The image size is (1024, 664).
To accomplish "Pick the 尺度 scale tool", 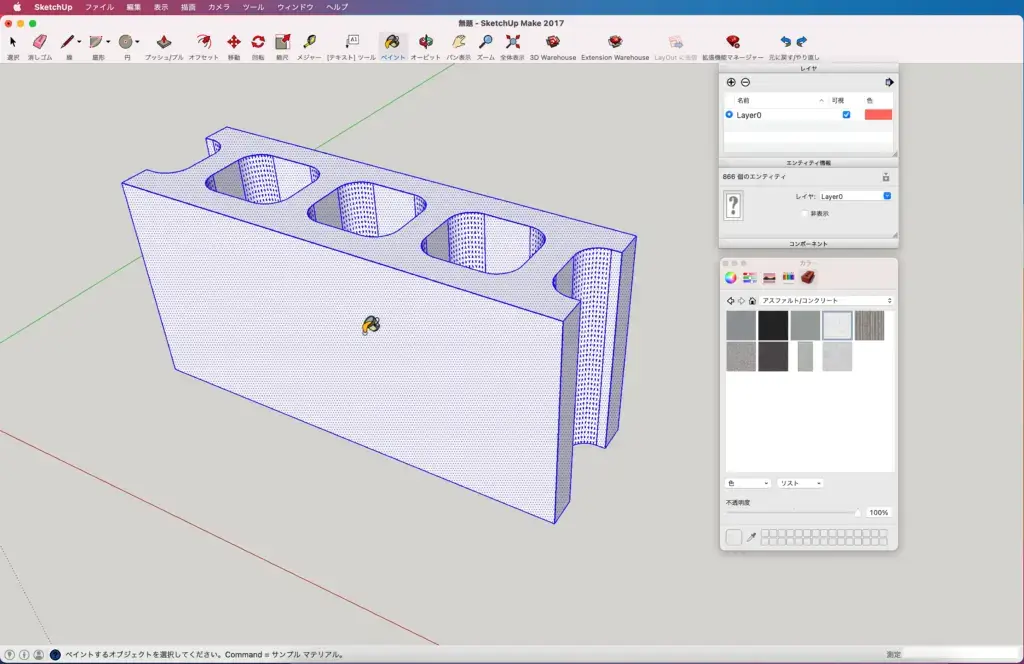I will 282,42.
